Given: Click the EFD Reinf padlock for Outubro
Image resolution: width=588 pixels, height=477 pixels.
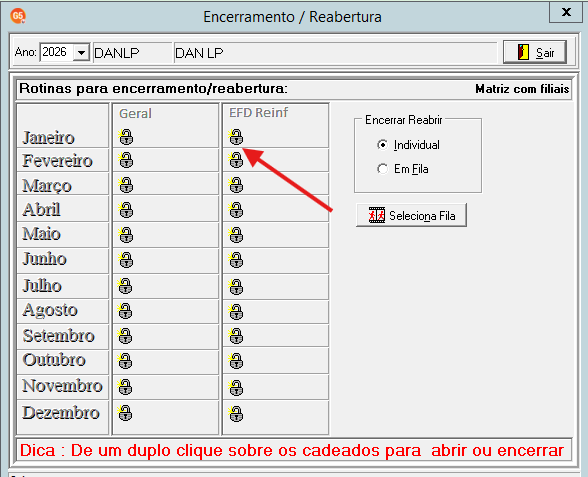Looking at the screenshot, I should coord(236,361).
